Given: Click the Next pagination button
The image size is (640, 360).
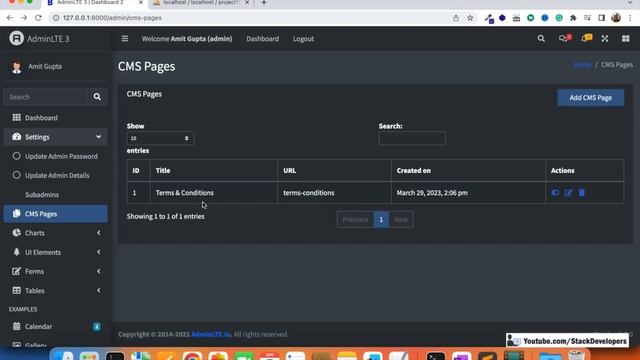Looking at the screenshot, I should [401, 220].
